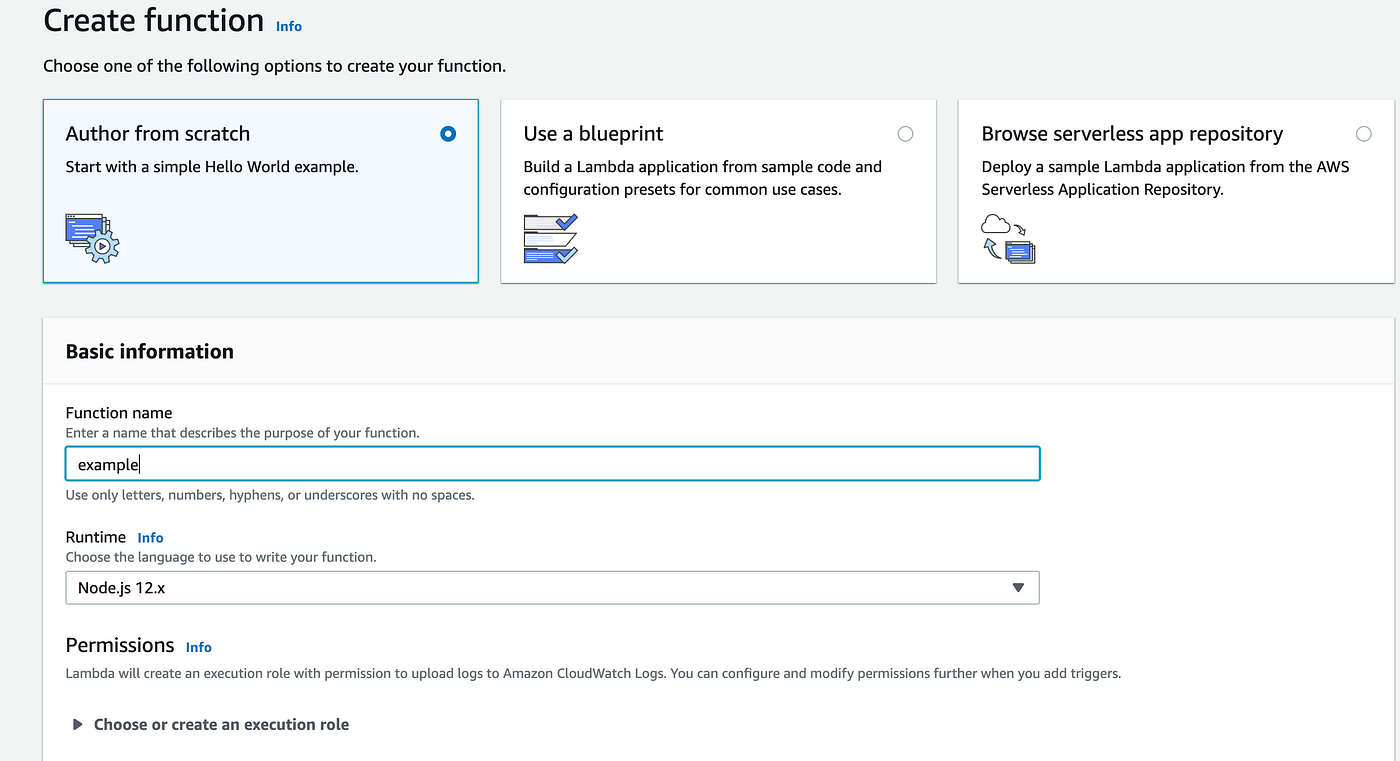This screenshot has height=761, width=1400.
Task: Select the Browse serverless app repository radio button
Action: pos(1363,133)
